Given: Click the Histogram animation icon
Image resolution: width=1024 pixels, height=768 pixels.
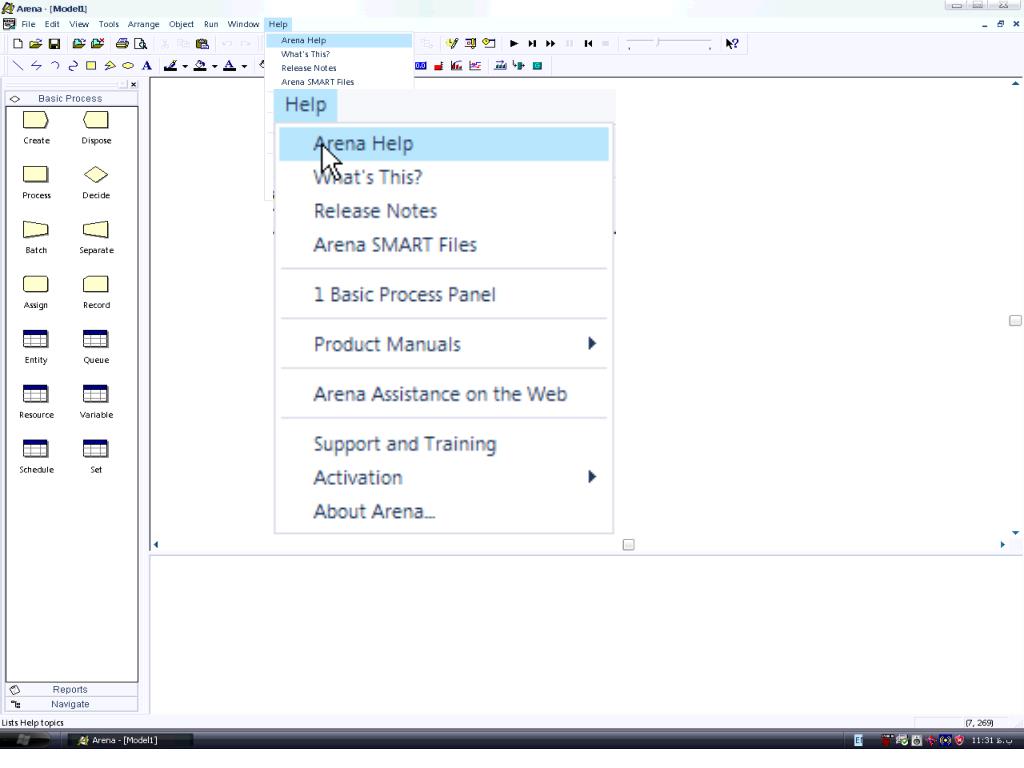Looking at the screenshot, I should [x=456, y=65].
